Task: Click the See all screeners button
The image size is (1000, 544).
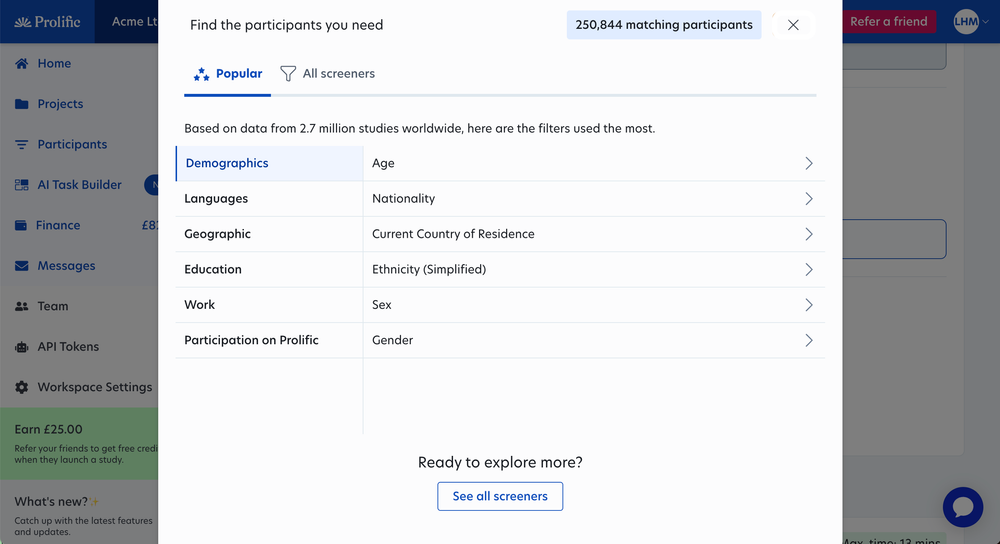Action: click(x=500, y=496)
